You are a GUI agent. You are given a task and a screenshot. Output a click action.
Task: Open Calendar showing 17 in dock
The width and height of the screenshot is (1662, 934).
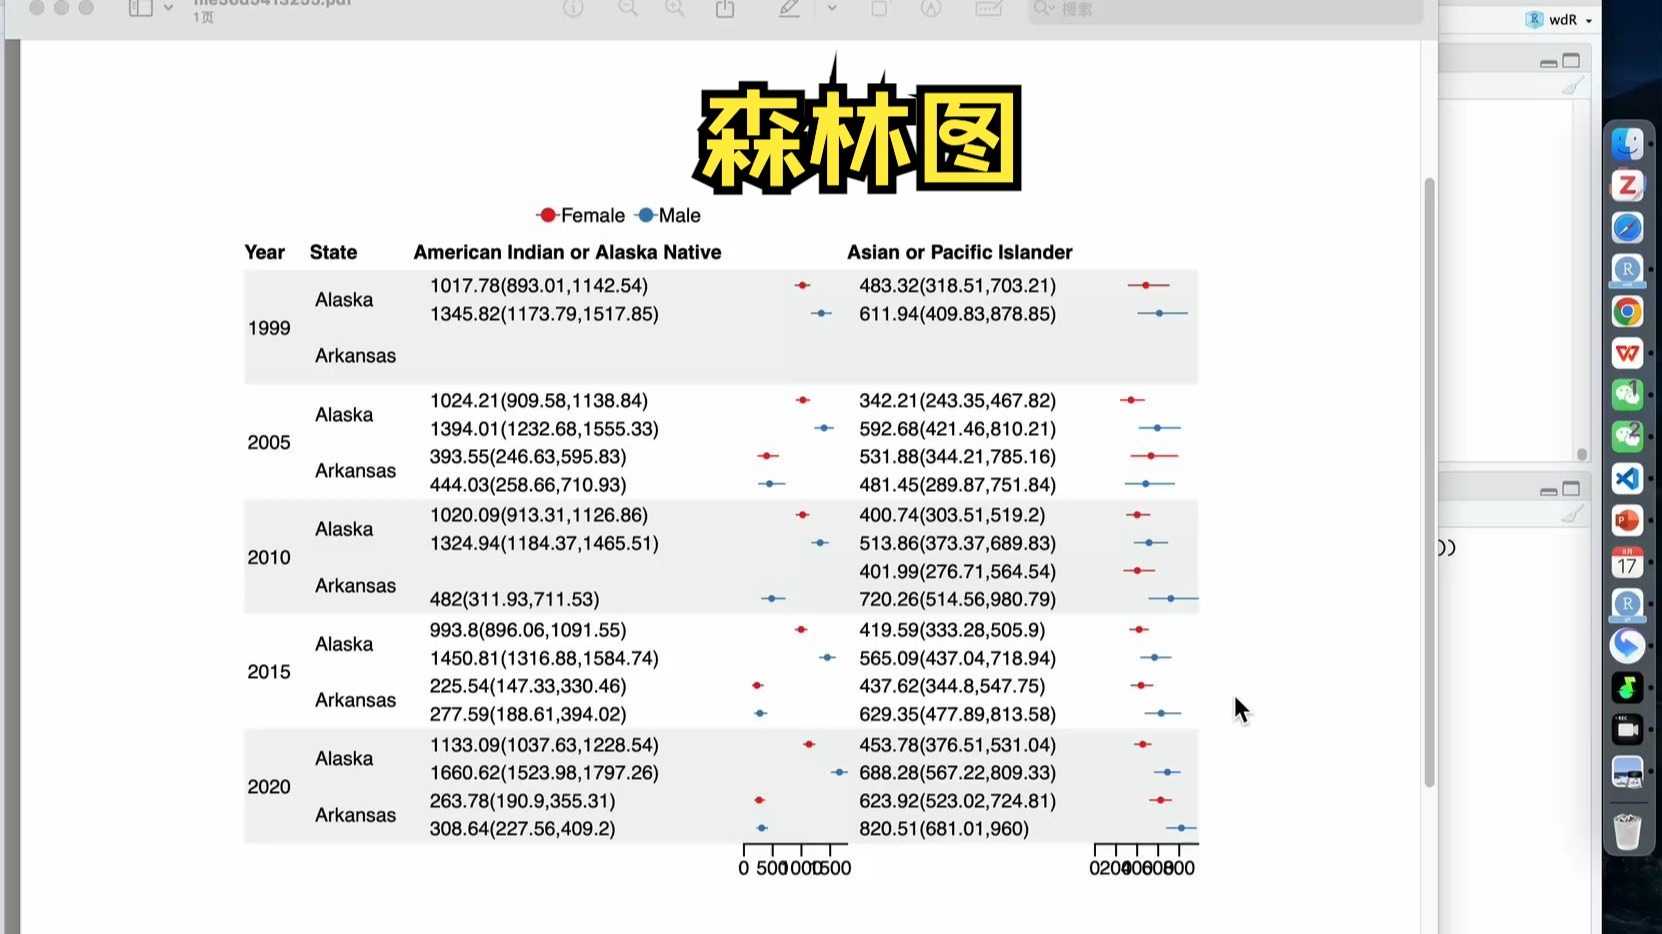(x=1627, y=563)
